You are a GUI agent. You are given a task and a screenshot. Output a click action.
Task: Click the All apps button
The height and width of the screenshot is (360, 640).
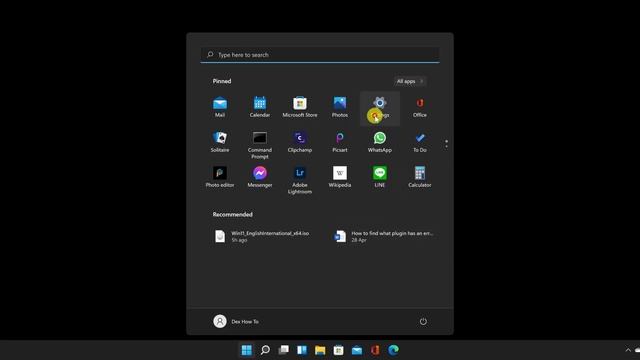pos(410,81)
